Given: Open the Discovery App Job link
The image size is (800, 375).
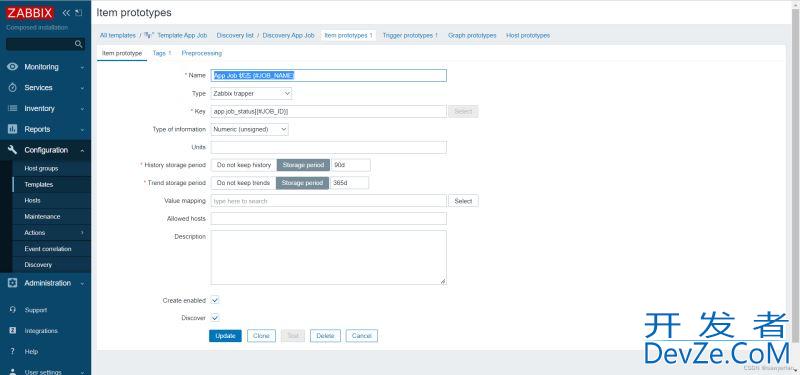Looking at the screenshot, I should pyautogui.click(x=288, y=35).
